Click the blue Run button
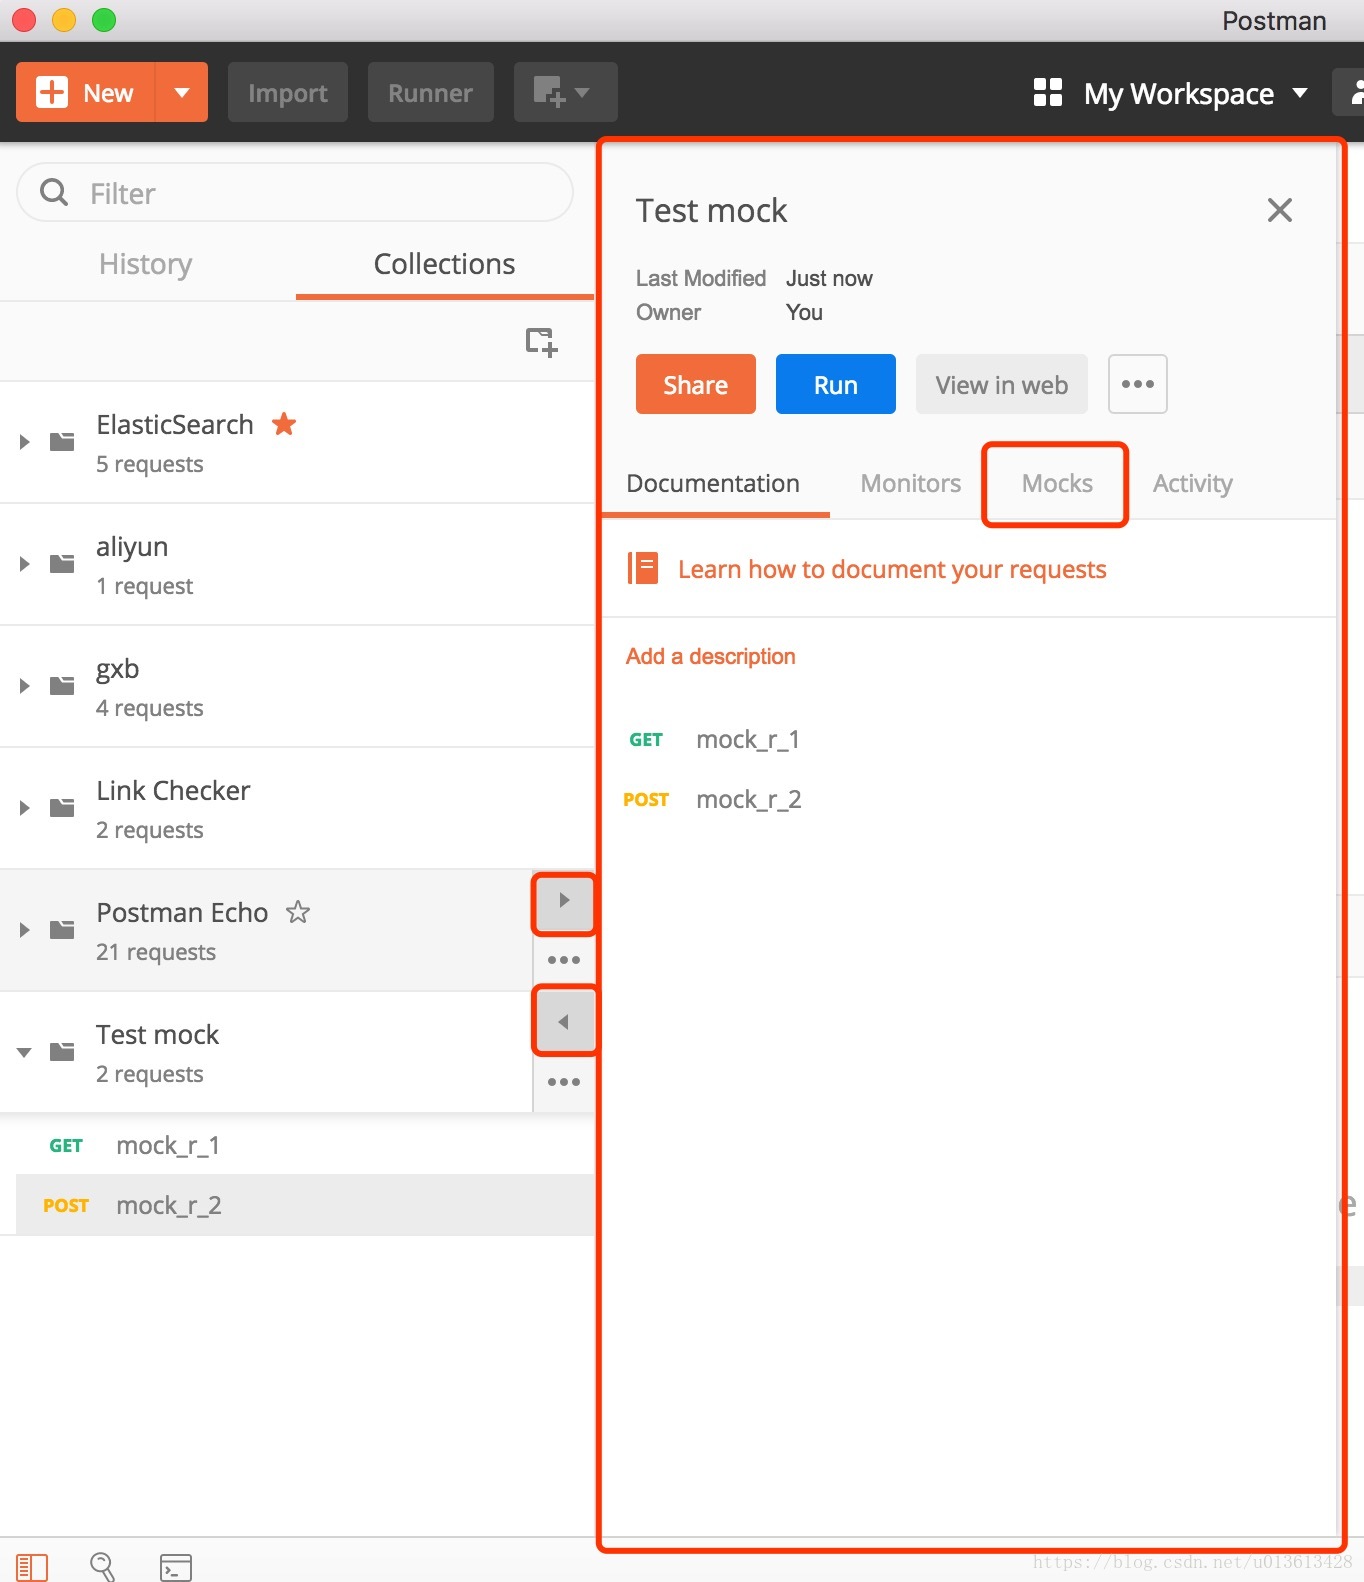Viewport: 1364px width, 1582px height. [x=836, y=384]
